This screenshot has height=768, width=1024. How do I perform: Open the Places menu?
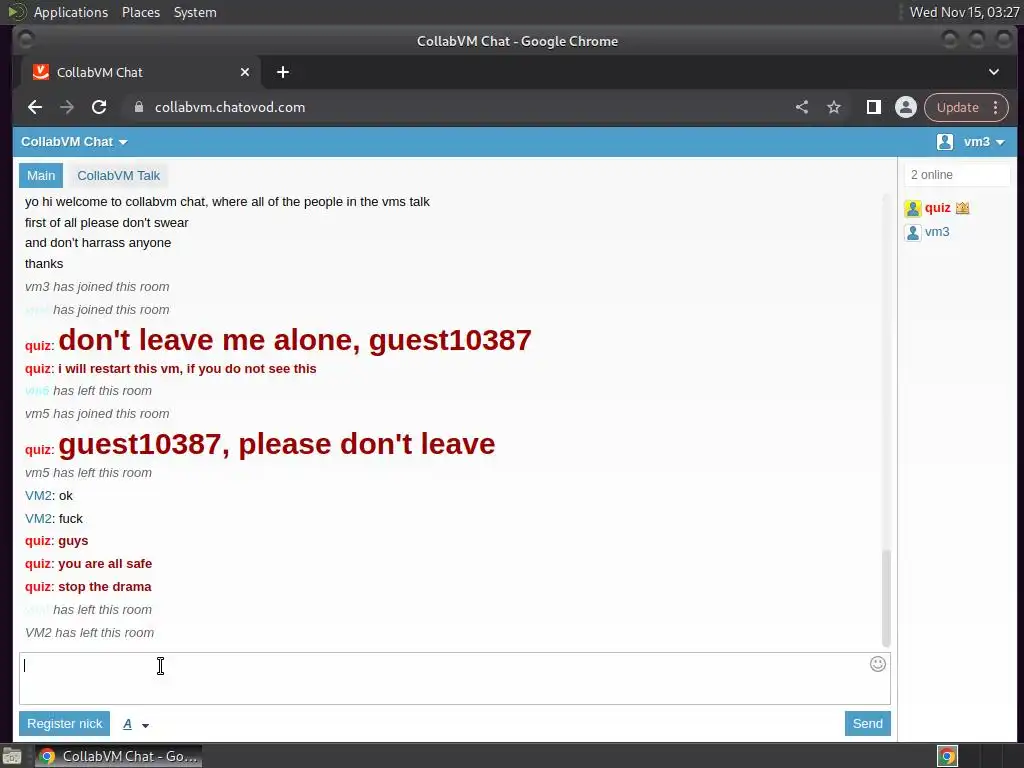[x=140, y=12]
